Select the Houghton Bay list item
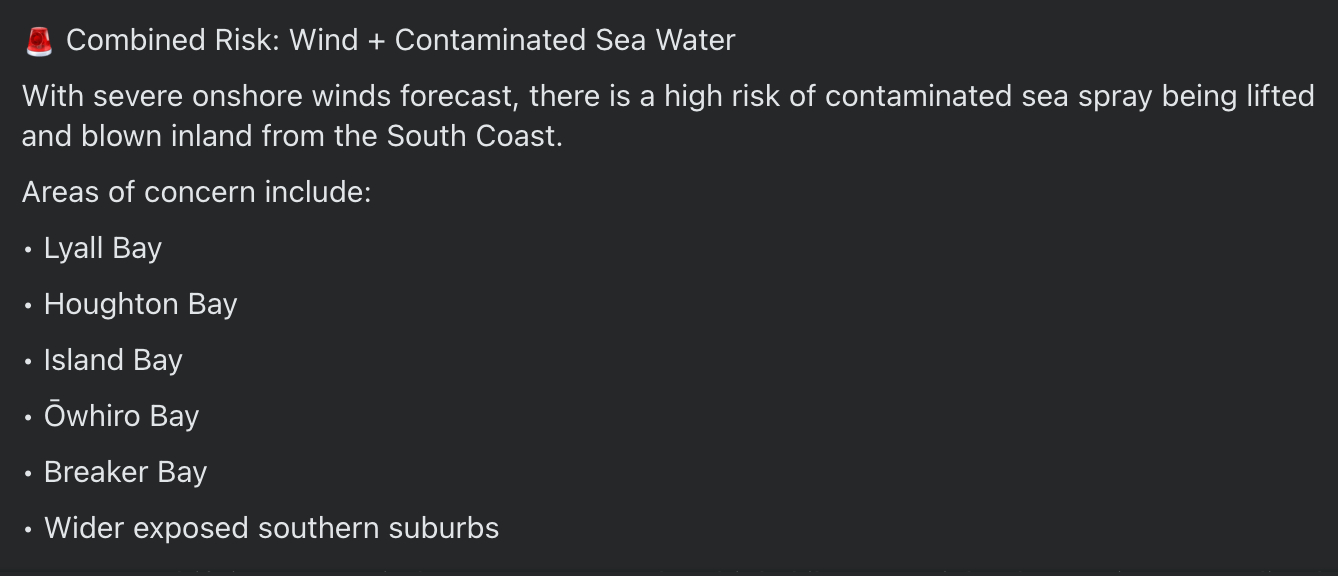Image resolution: width=1338 pixels, height=576 pixels. coord(140,304)
